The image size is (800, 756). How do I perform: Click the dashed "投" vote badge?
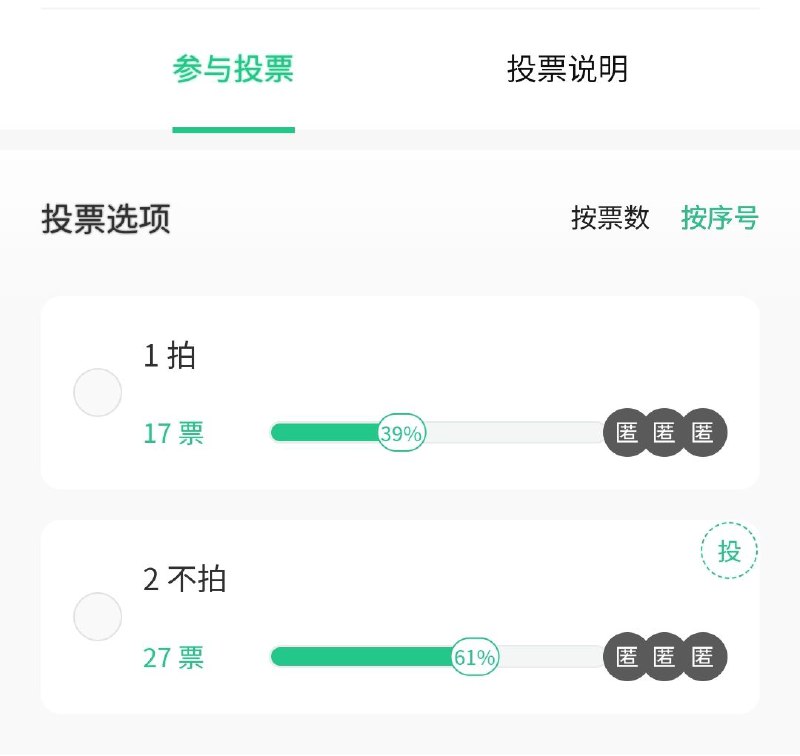pyautogui.click(x=731, y=551)
